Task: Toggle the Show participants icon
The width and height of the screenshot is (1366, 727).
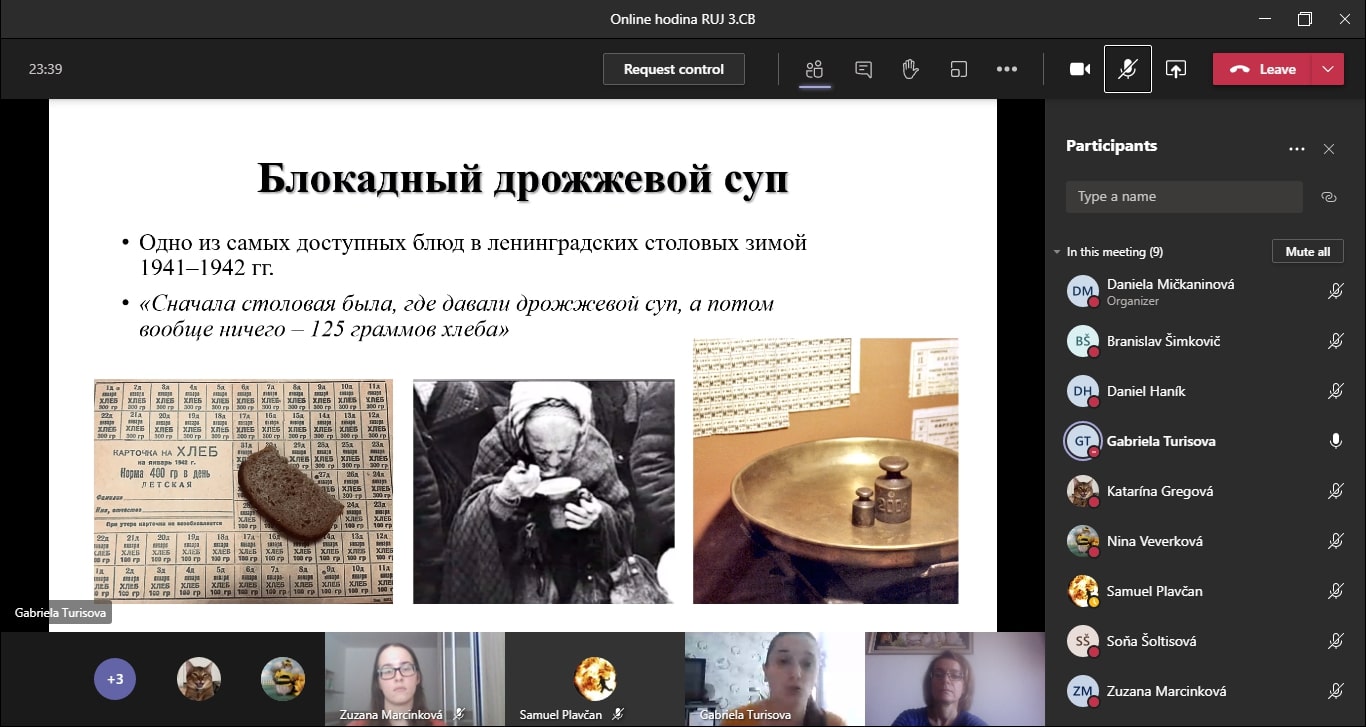Action: pos(815,69)
